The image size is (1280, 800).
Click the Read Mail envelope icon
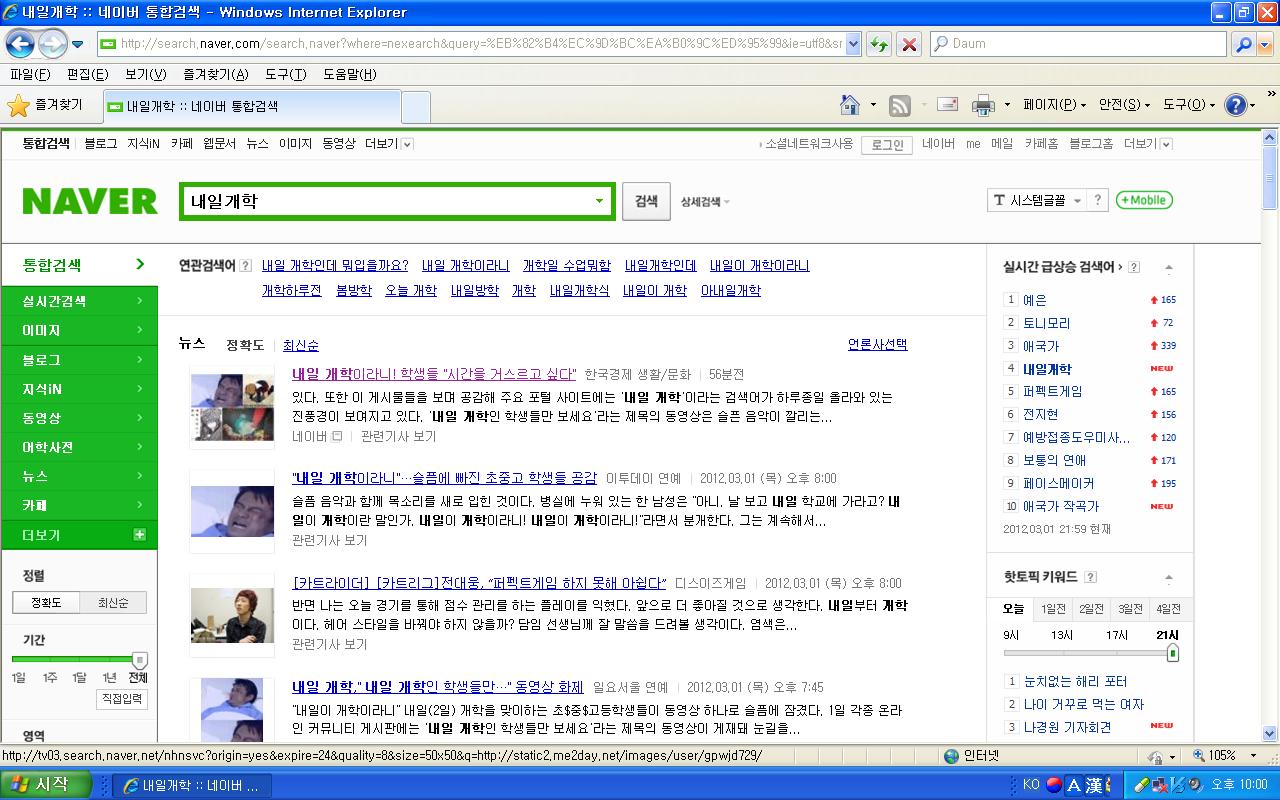point(947,104)
